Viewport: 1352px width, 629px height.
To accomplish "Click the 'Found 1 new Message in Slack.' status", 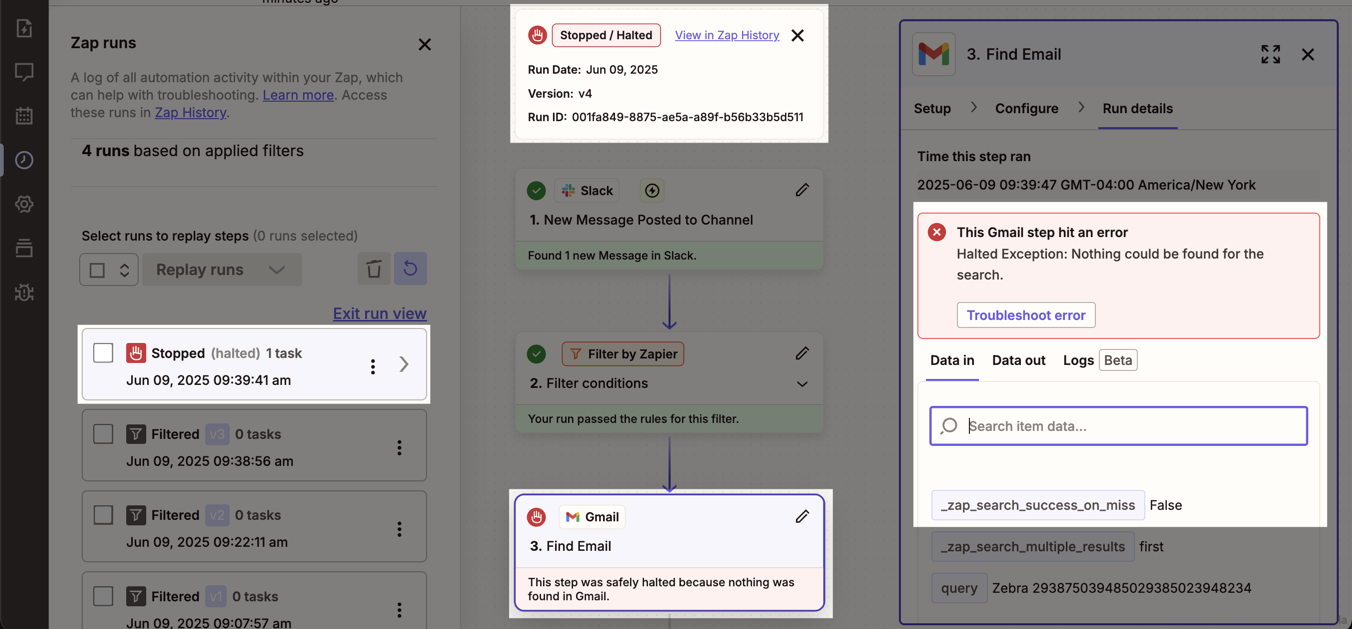I will point(612,255).
